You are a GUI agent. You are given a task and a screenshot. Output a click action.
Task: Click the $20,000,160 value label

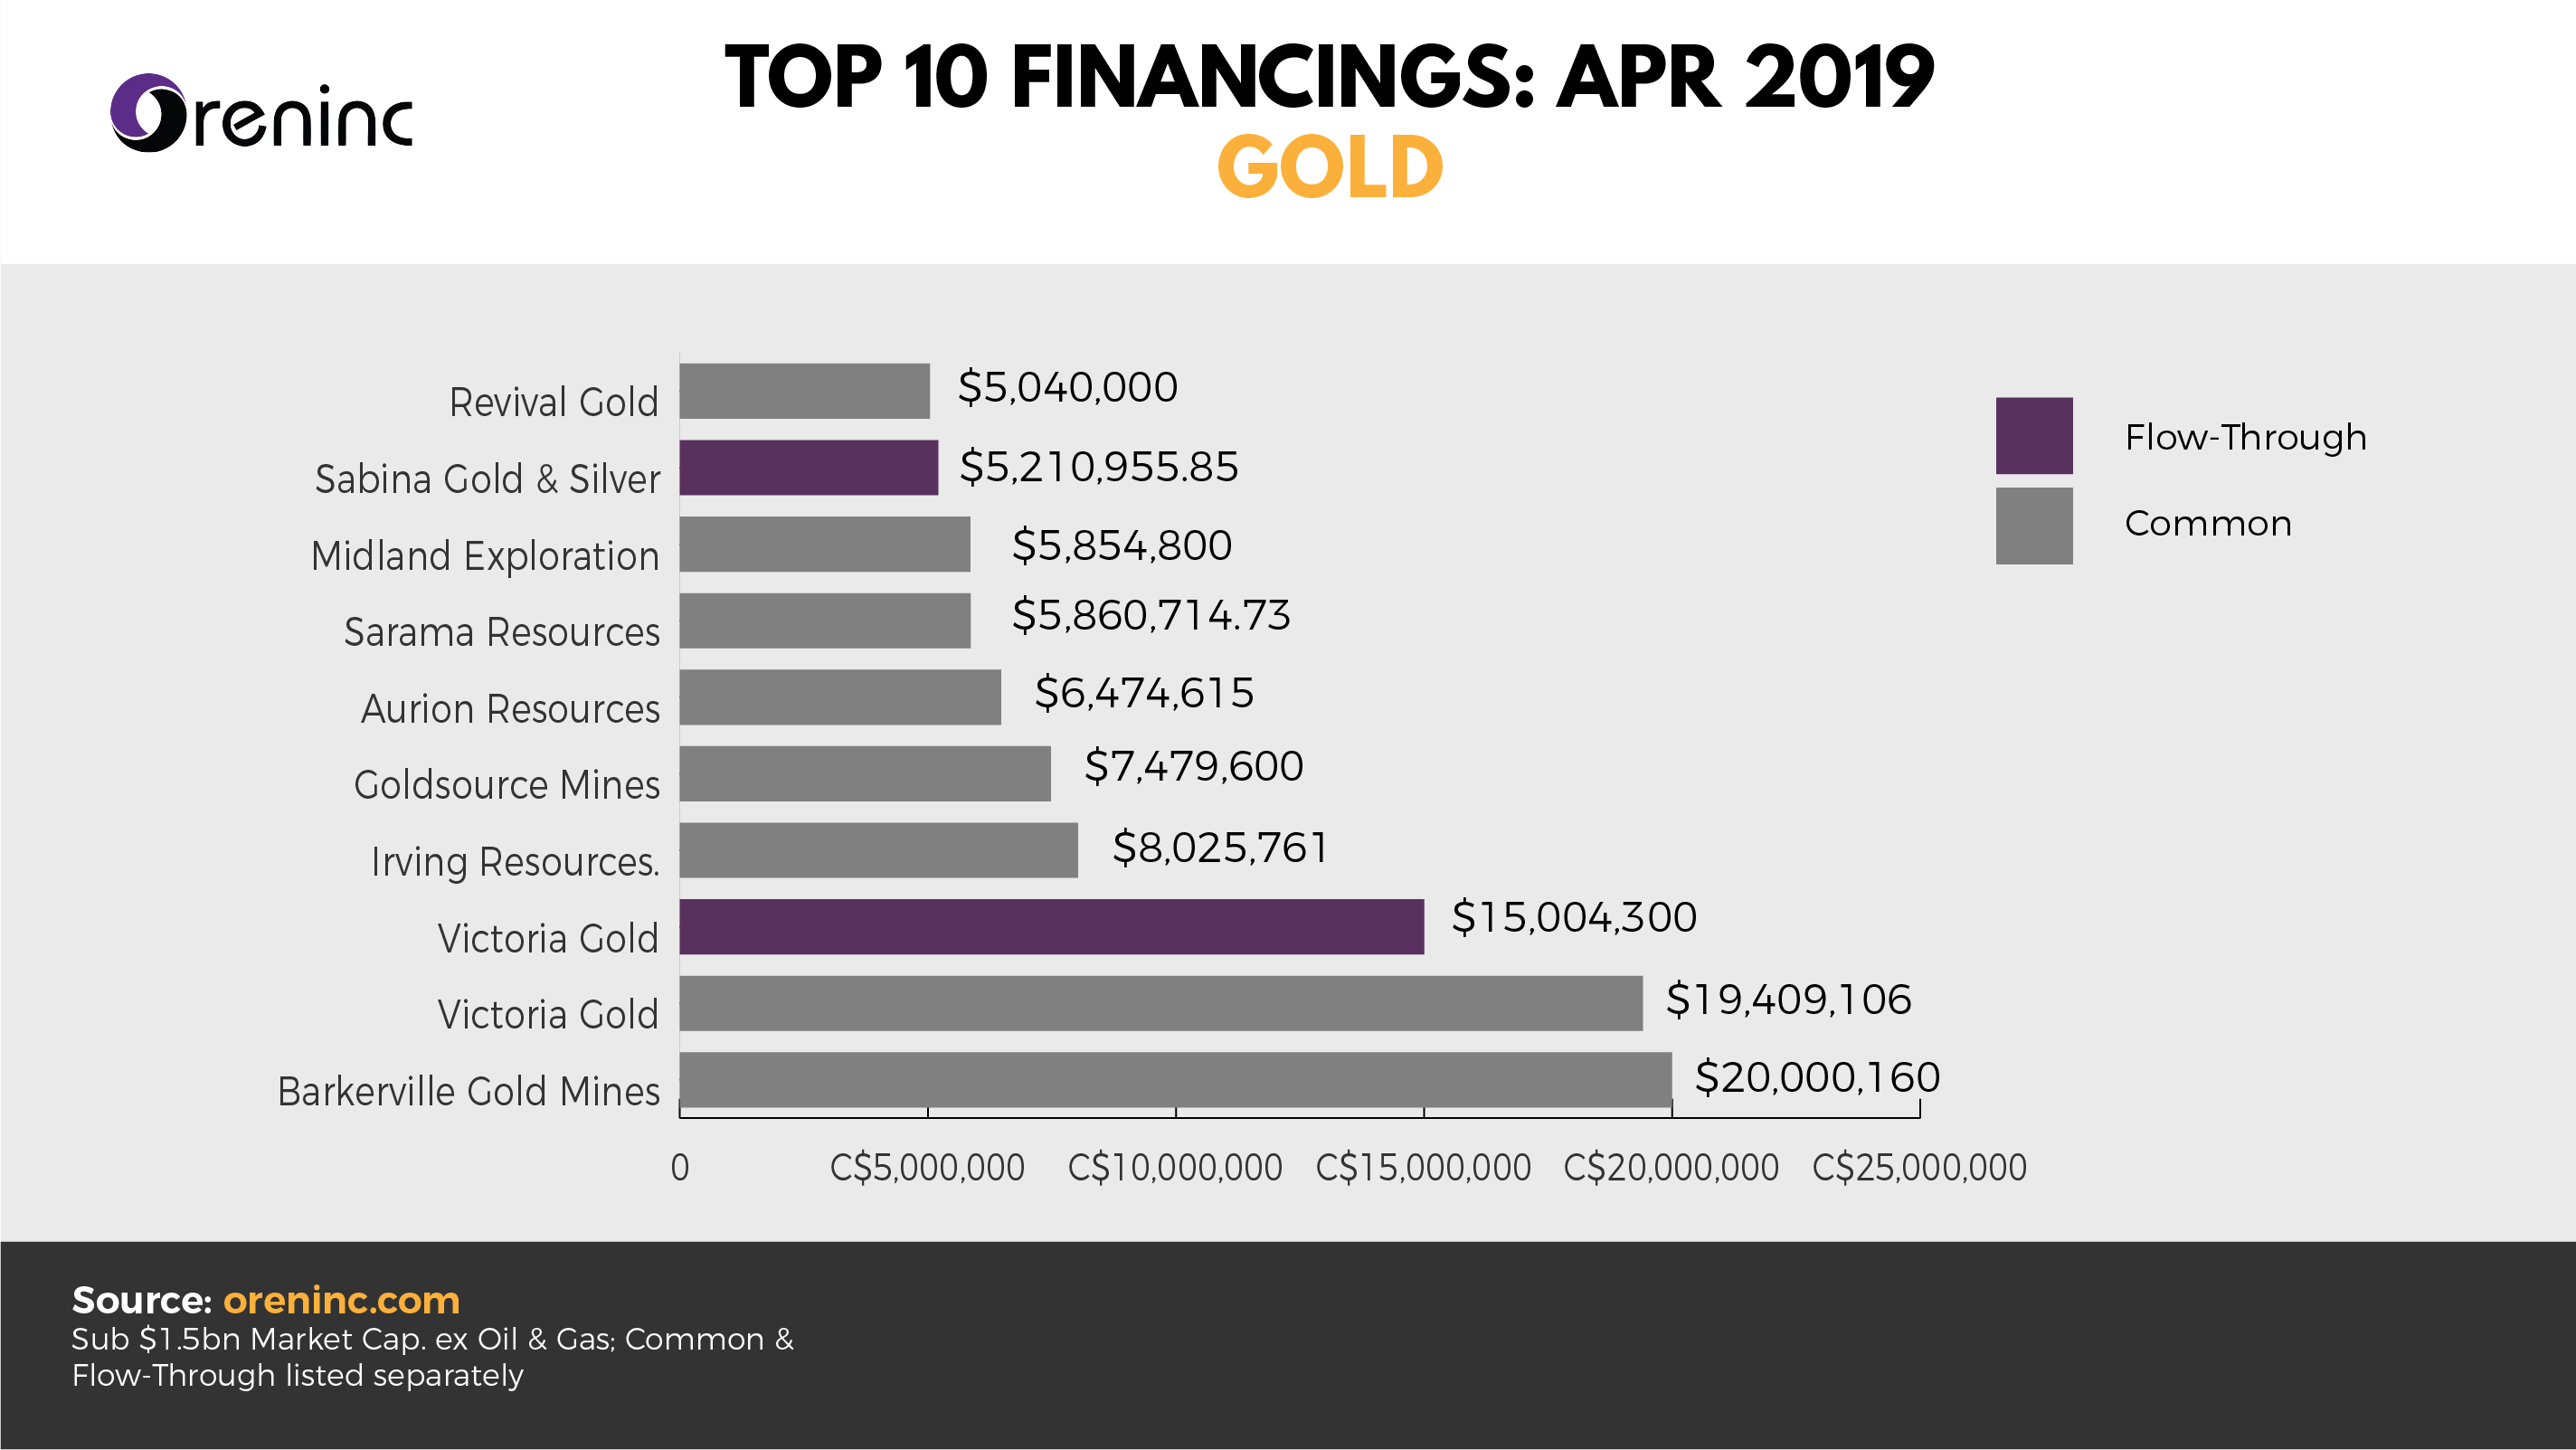[1817, 1077]
